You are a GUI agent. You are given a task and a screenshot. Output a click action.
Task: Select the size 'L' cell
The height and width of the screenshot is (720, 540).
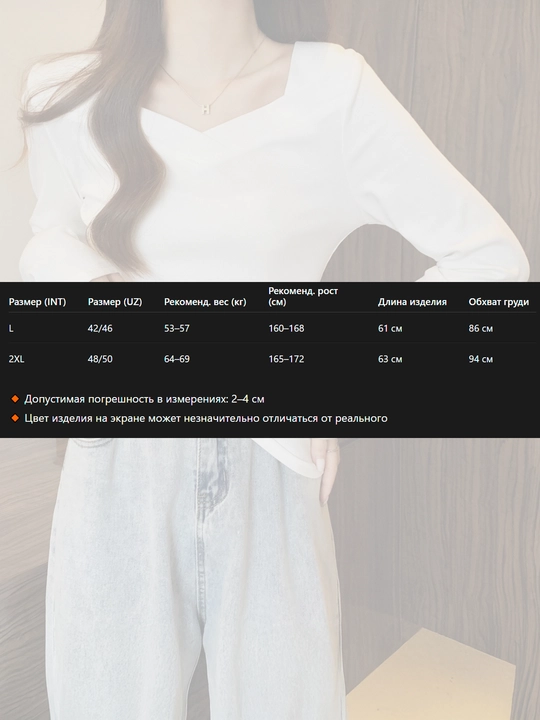(x=11, y=328)
